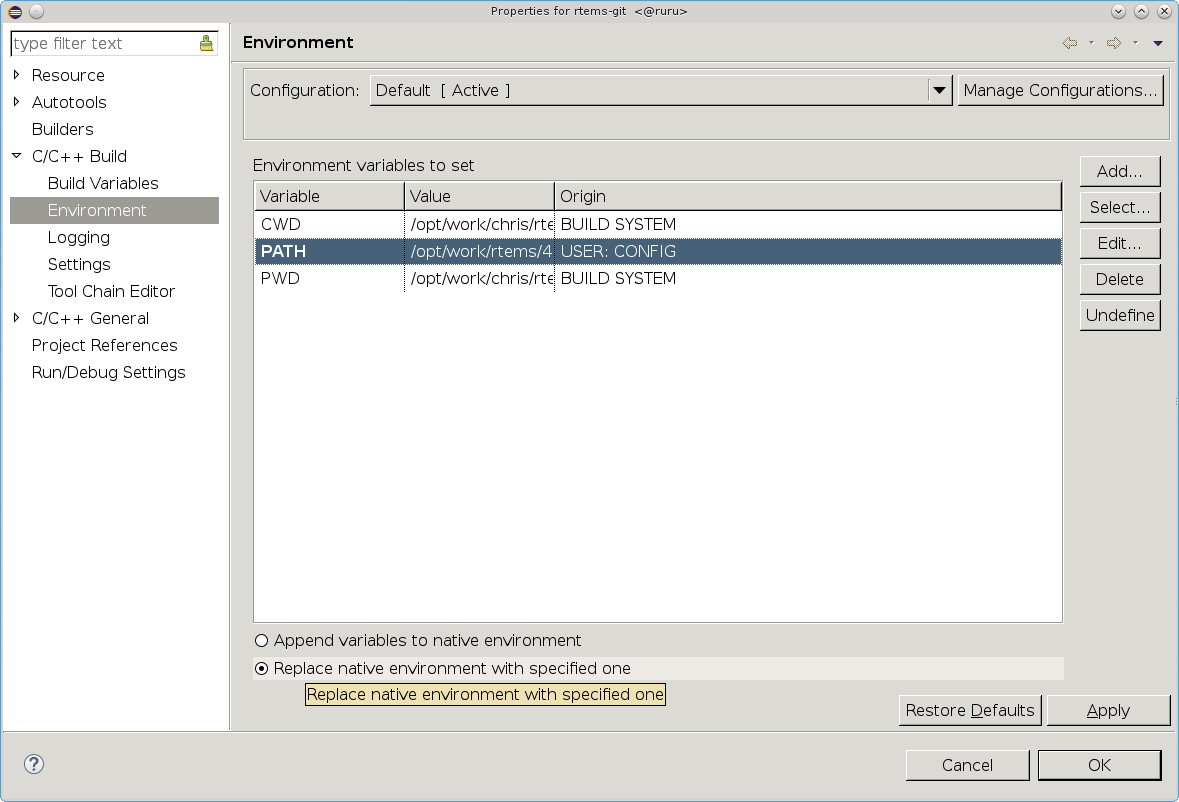
Task: Open the view menu triangle icon
Action: (x=1157, y=43)
